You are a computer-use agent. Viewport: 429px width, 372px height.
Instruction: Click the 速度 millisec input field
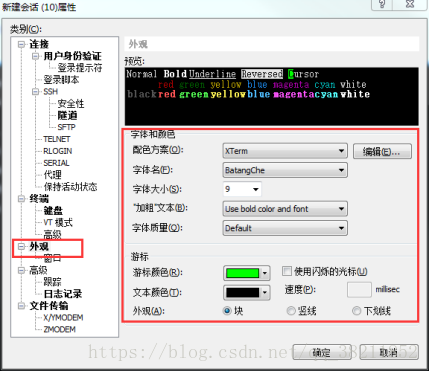359,289
